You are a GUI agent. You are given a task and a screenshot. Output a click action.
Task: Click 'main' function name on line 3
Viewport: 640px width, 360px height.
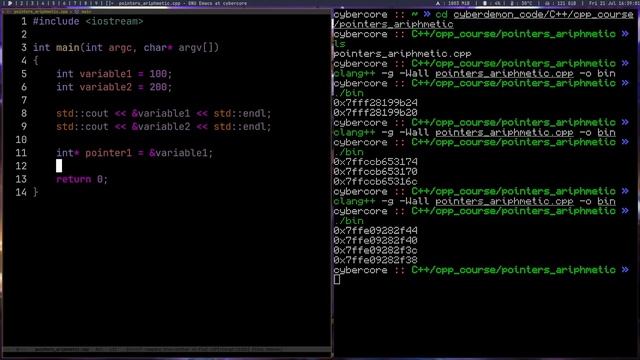[x=68, y=47]
